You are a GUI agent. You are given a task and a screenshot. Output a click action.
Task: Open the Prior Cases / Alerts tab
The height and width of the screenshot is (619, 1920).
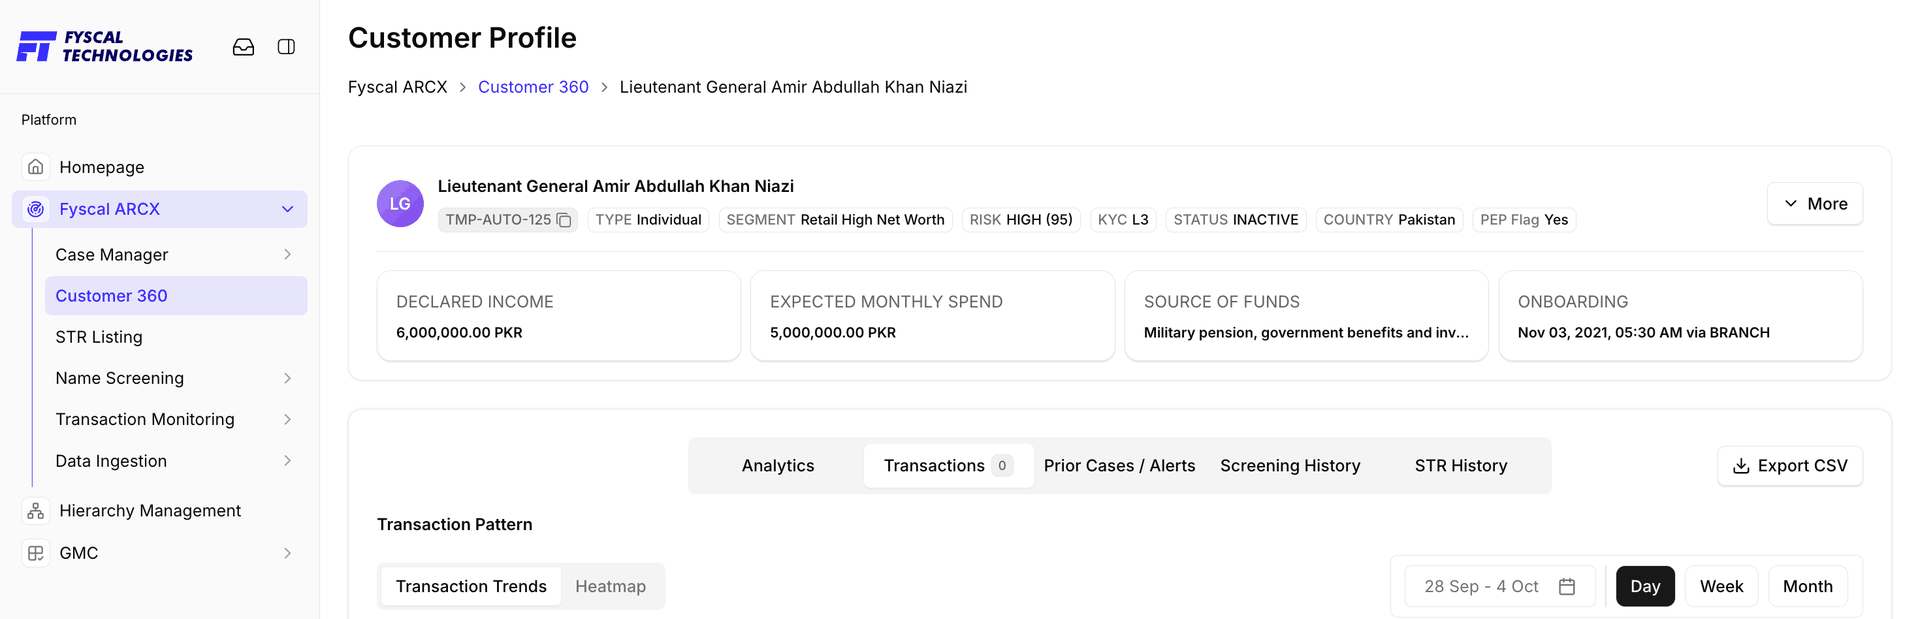click(x=1120, y=466)
